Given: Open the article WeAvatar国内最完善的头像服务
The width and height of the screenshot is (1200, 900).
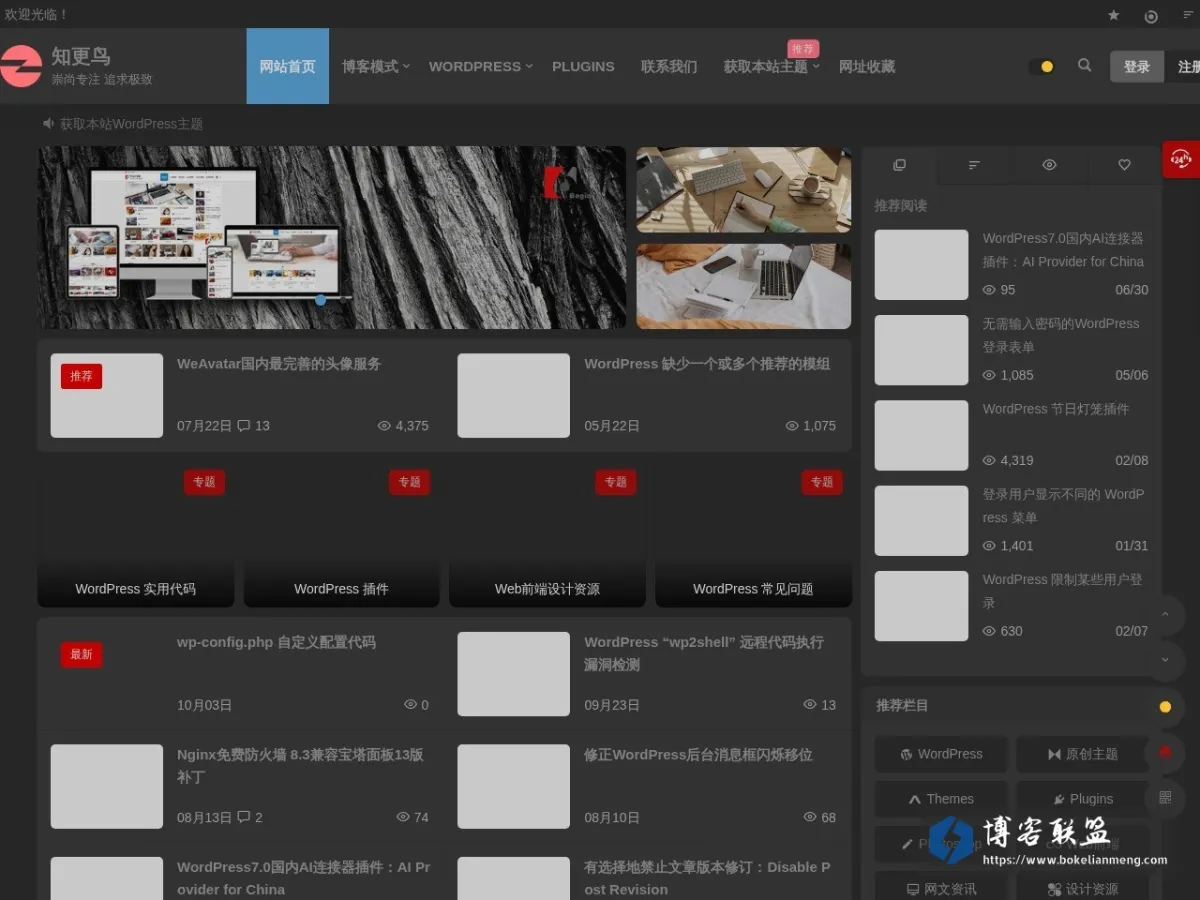Looking at the screenshot, I should click(279, 364).
